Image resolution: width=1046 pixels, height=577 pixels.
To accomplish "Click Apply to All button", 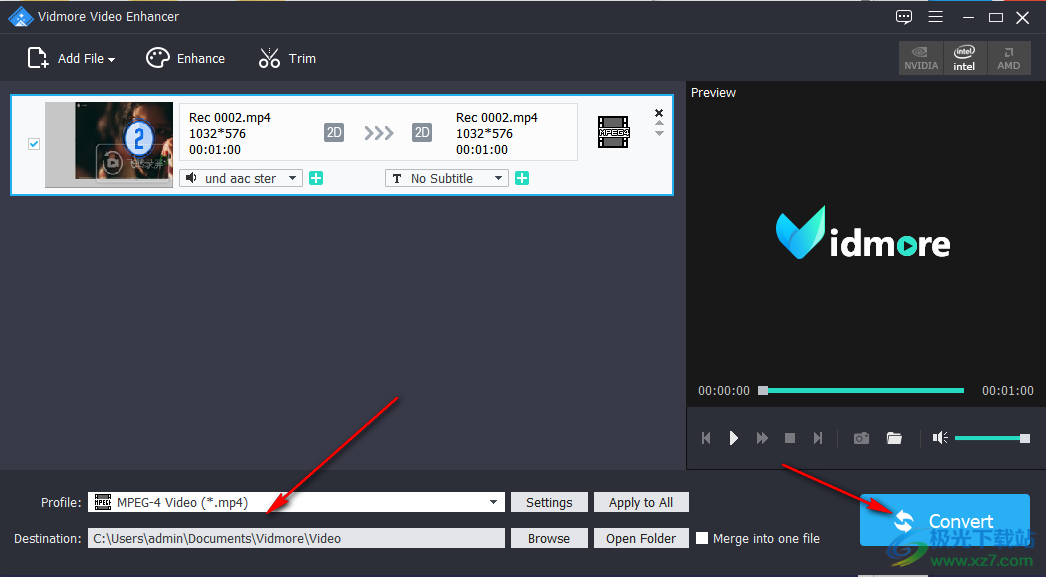I will (x=641, y=502).
